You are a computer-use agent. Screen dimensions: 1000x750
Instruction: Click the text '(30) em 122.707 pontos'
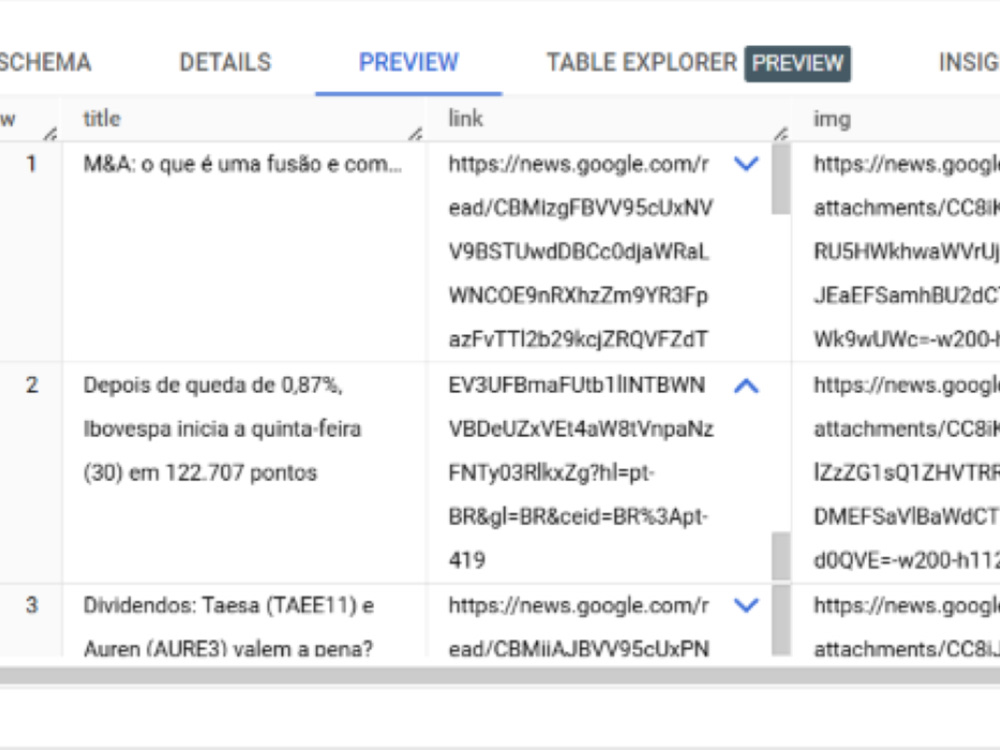coord(200,473)
